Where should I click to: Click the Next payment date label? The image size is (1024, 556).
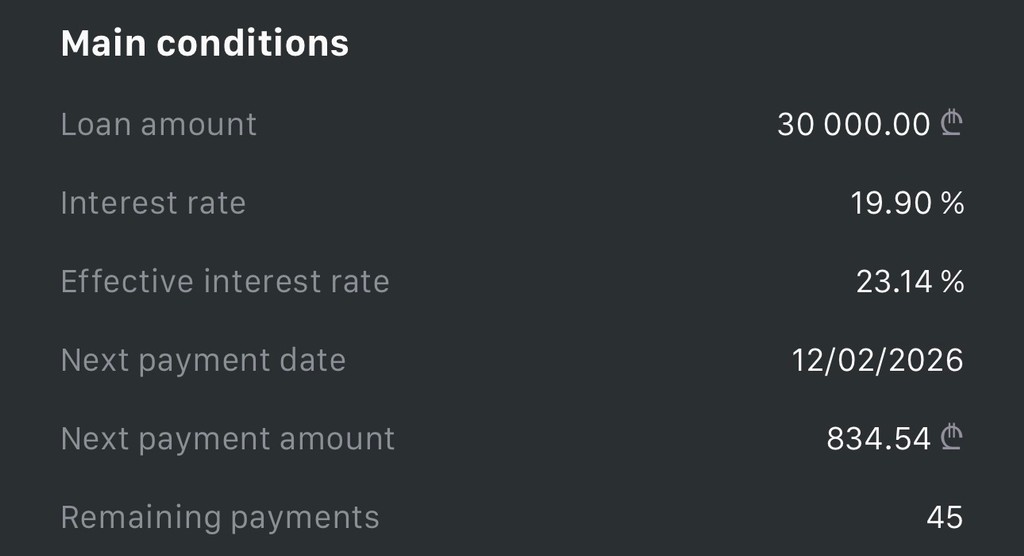(203, 360)
